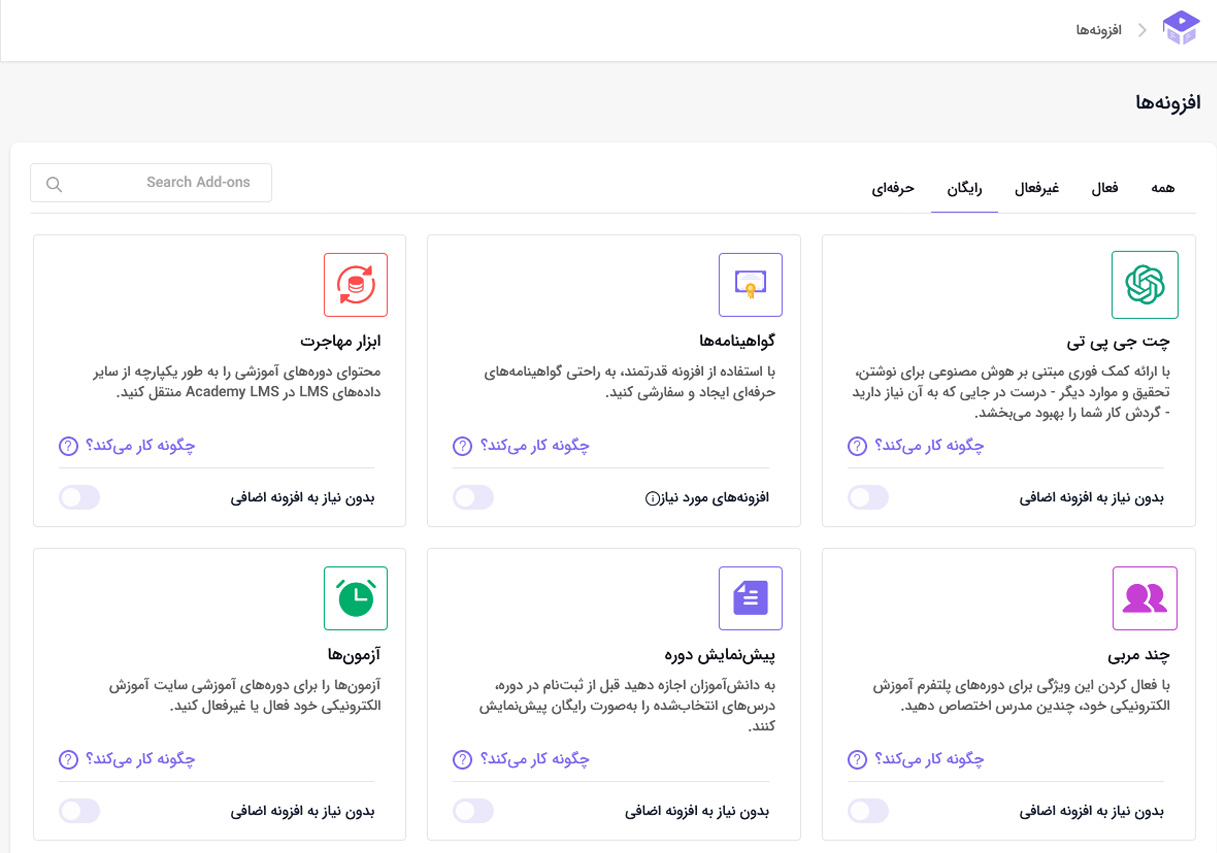The image size is (1217, 853).
Task: Click بدون نیاز به افزونه اضافی in چند مربی card
Action: click(1092, 812)
